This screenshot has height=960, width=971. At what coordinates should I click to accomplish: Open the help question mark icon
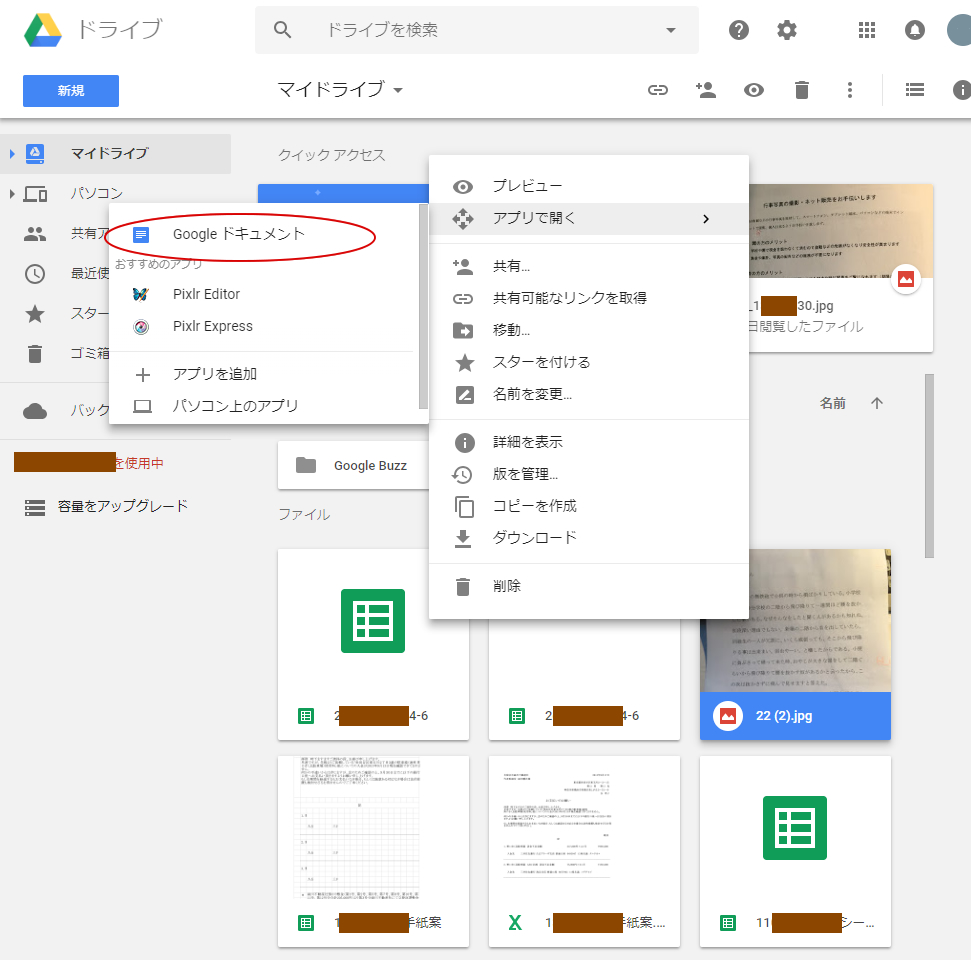coord(738,30)
